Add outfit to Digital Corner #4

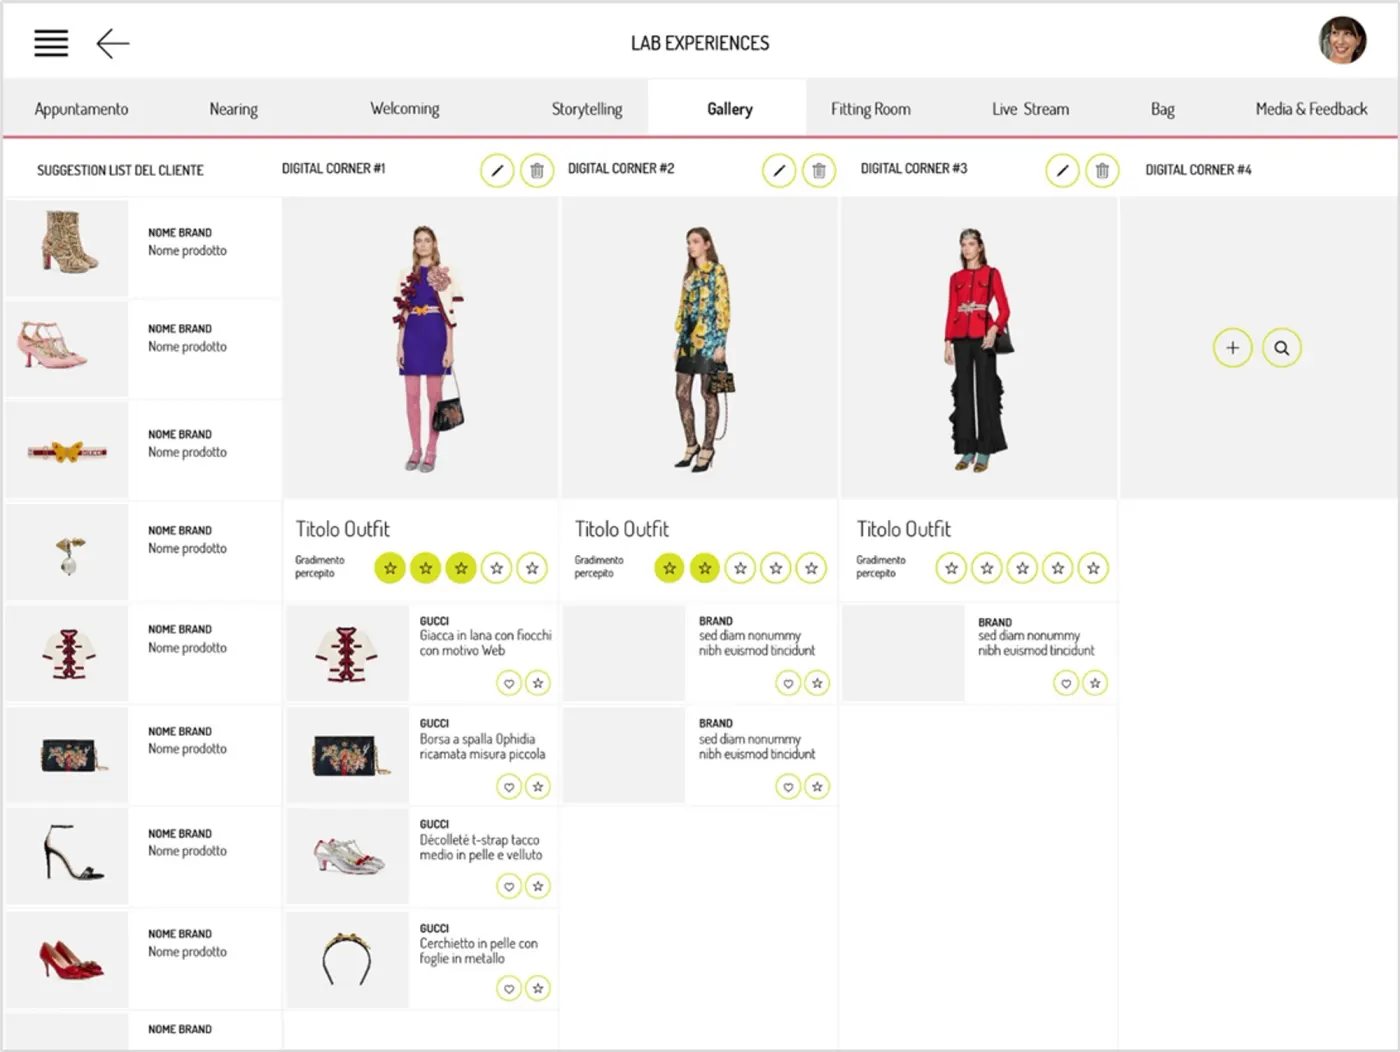pyautogui.click(x=1232, y=348)
